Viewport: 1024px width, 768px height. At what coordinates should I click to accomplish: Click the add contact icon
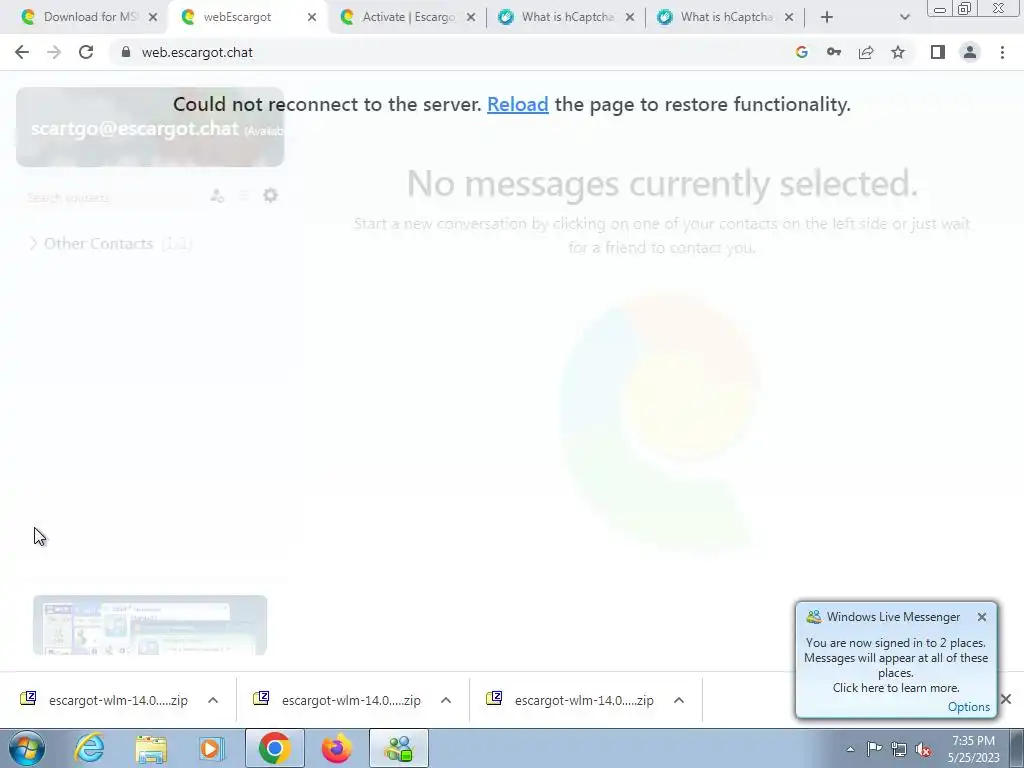click(217, 195)
